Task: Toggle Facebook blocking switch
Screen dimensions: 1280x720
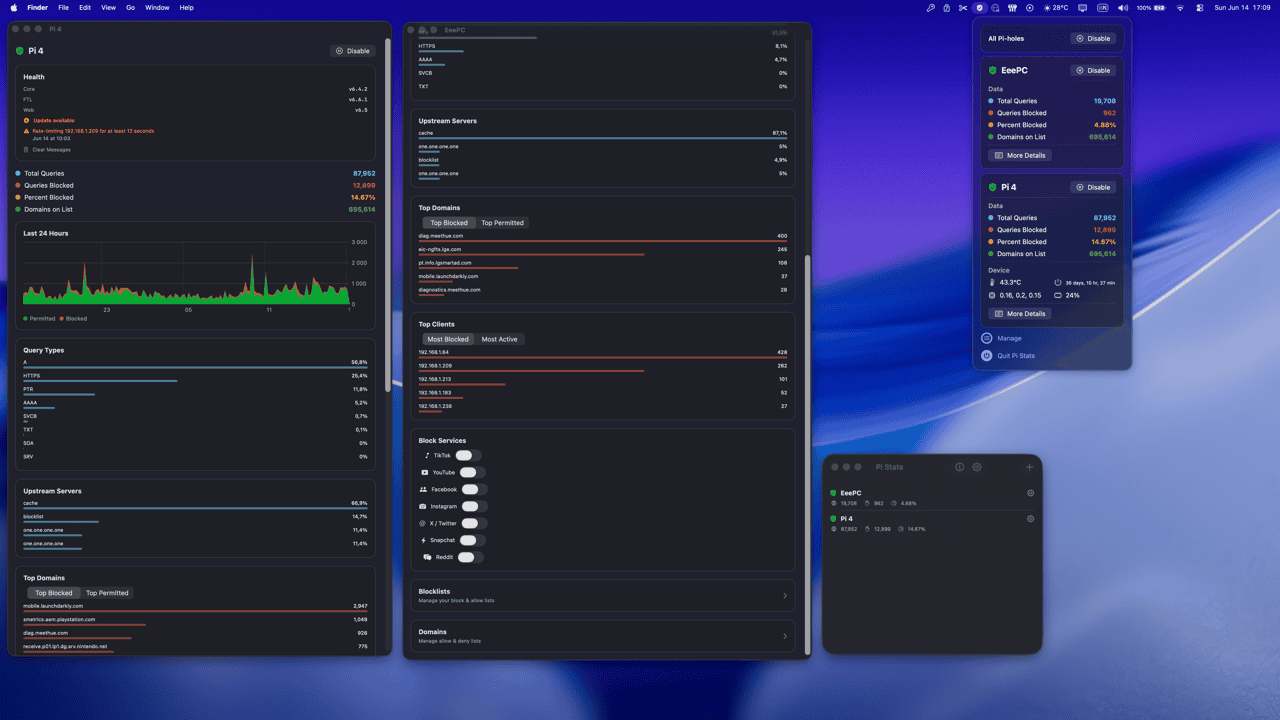Action: tap(474, 489)
